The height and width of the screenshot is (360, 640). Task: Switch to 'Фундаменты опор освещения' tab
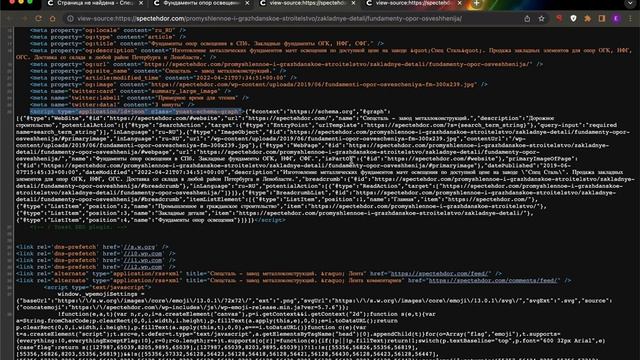tap(201, 3)
